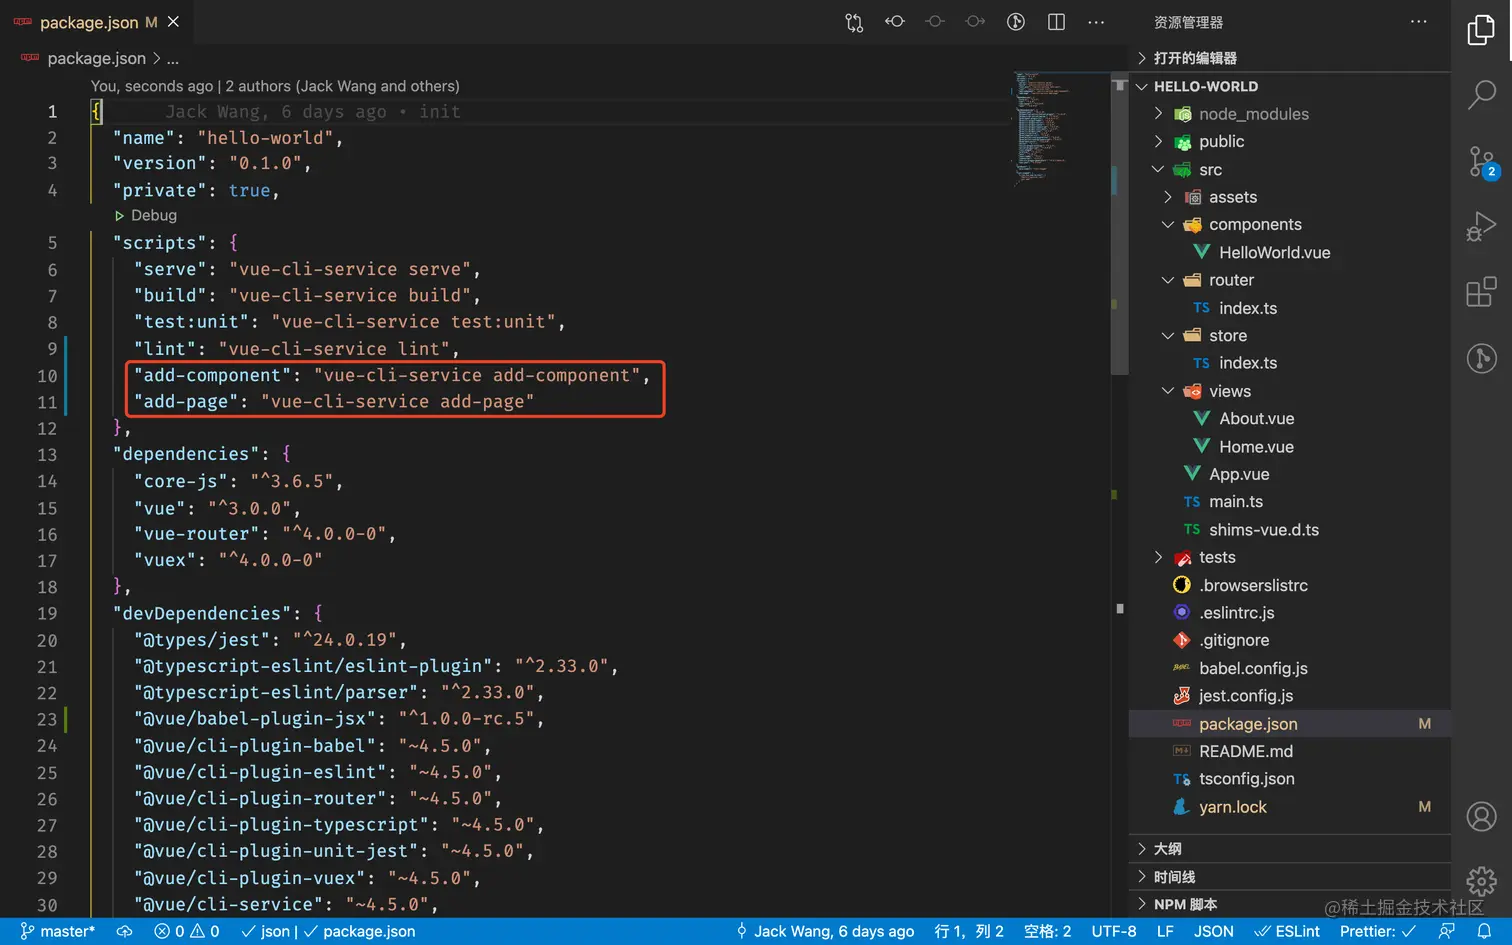Viewport: 1512px width, 945px height.
Task: Open yarn.lock file
Action: (1290, 807)
